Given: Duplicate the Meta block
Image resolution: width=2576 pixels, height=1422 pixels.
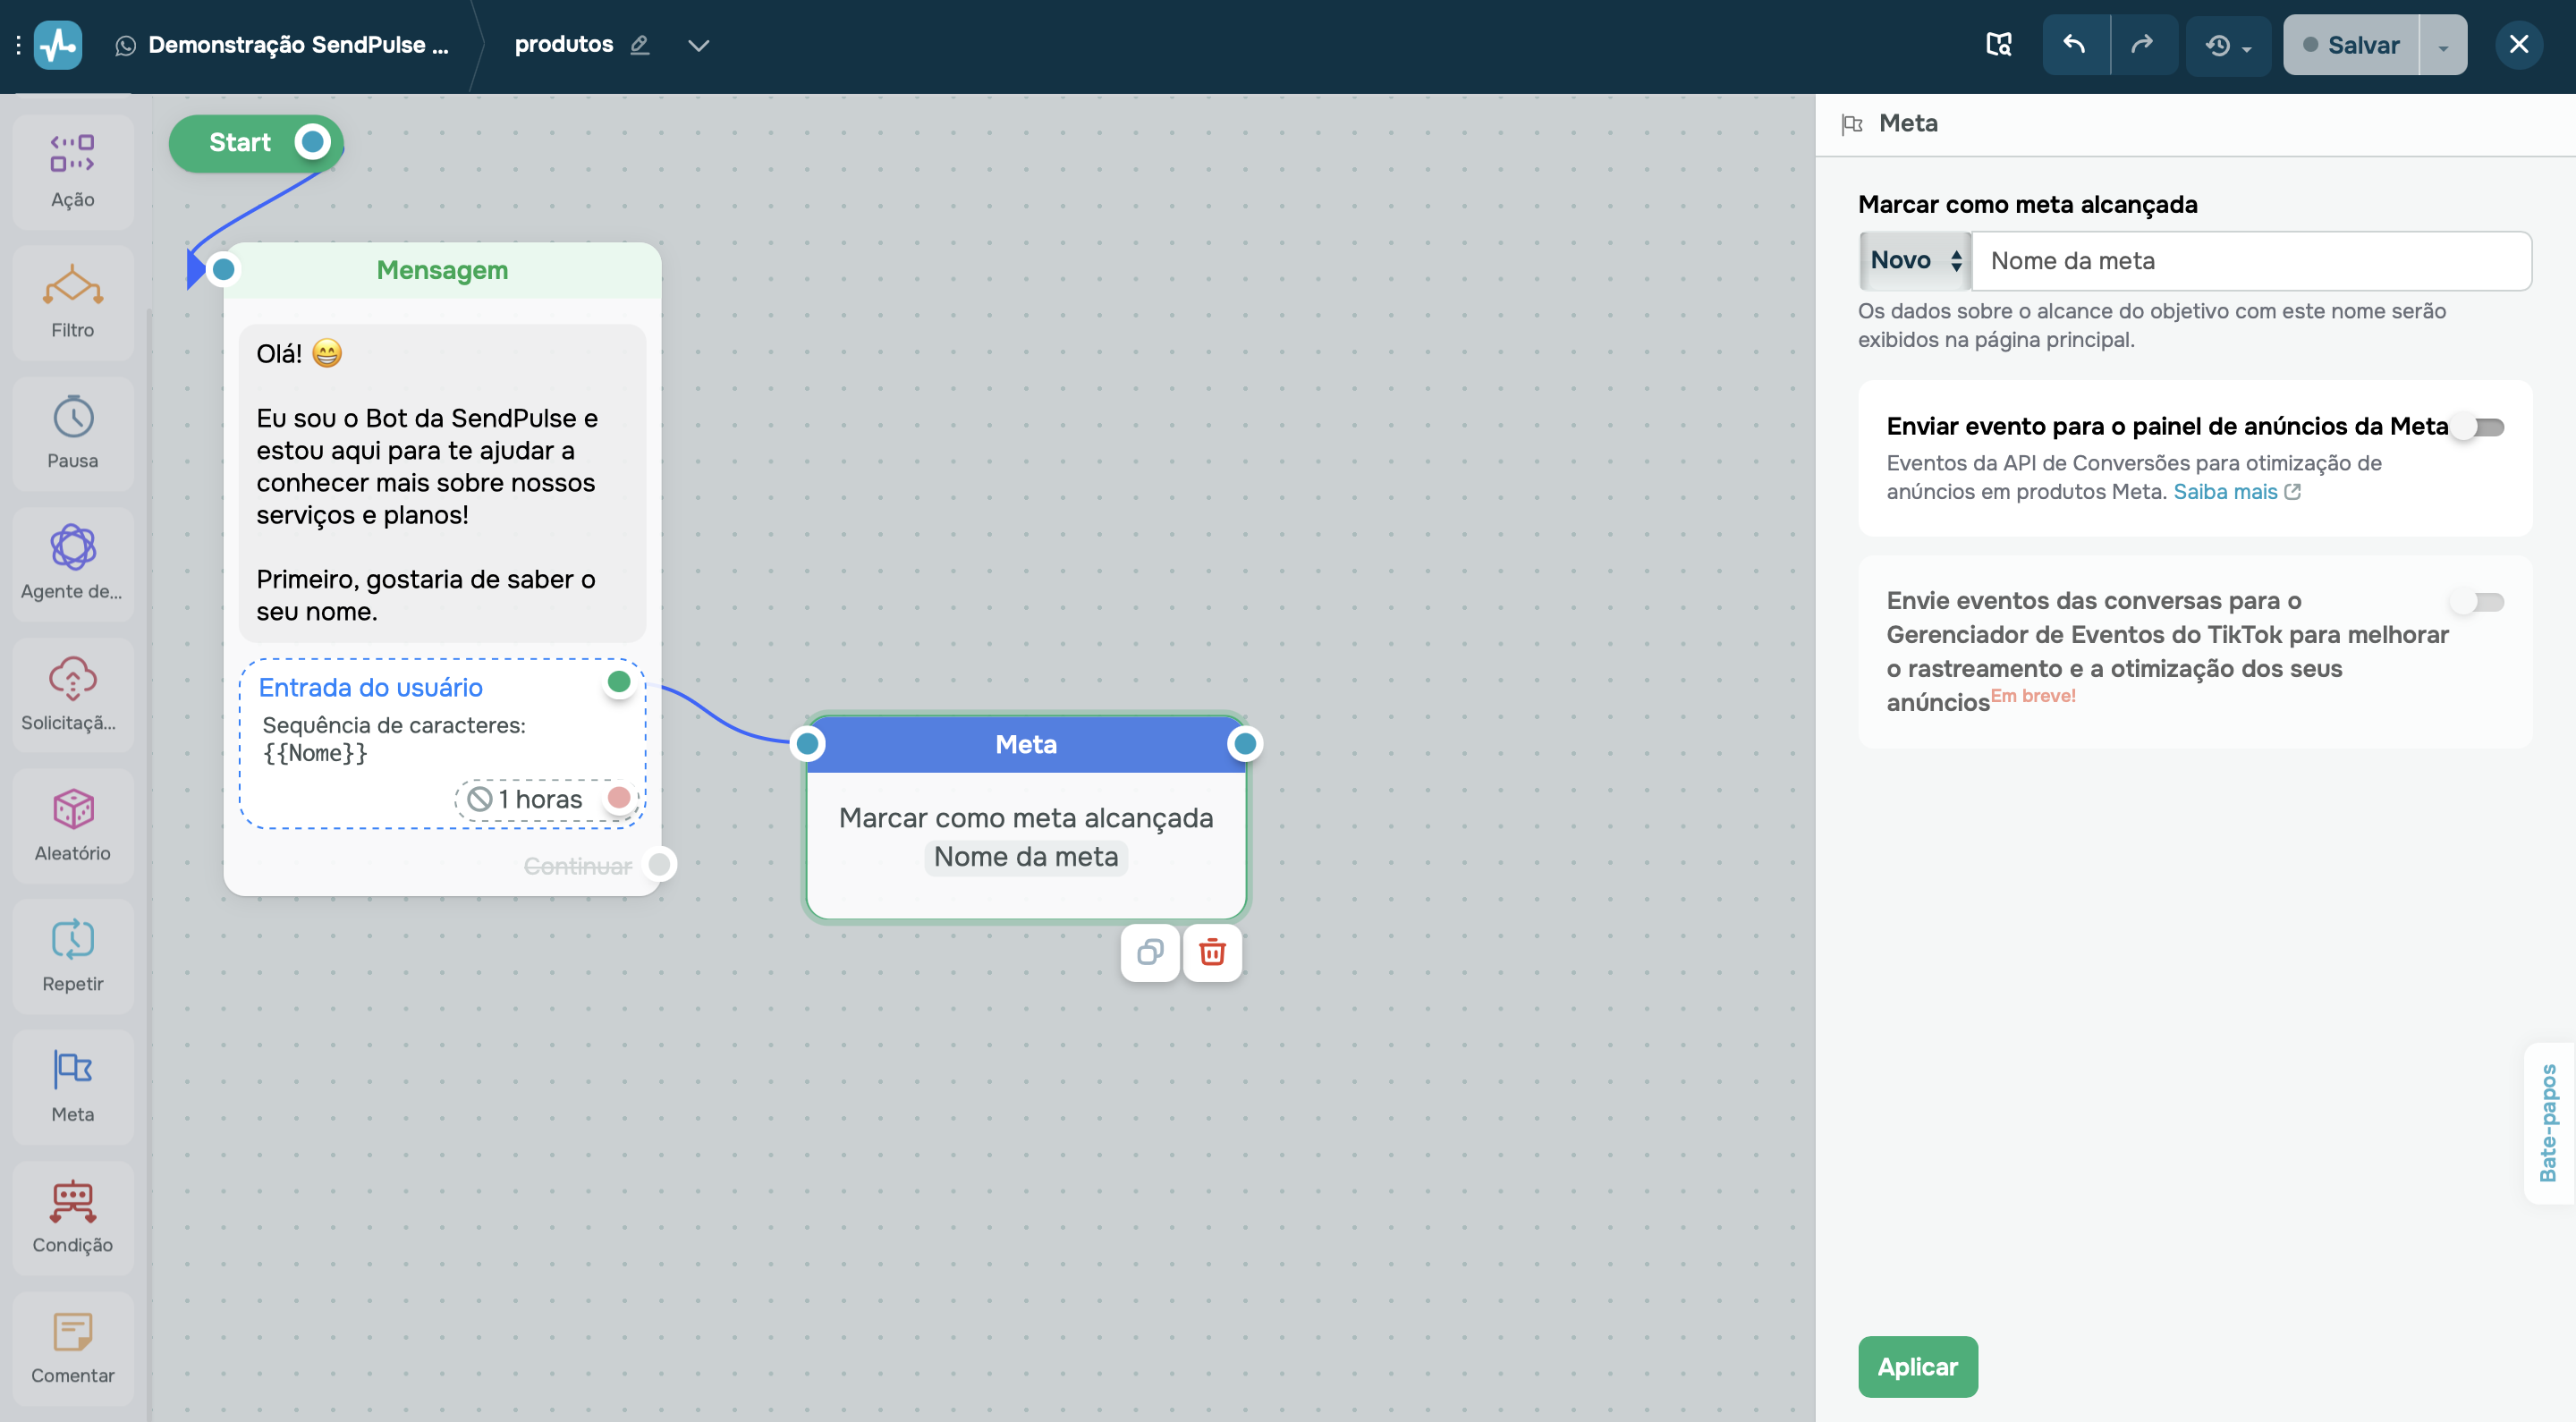Looking at the screenshot, I should tap(1150, 952).
